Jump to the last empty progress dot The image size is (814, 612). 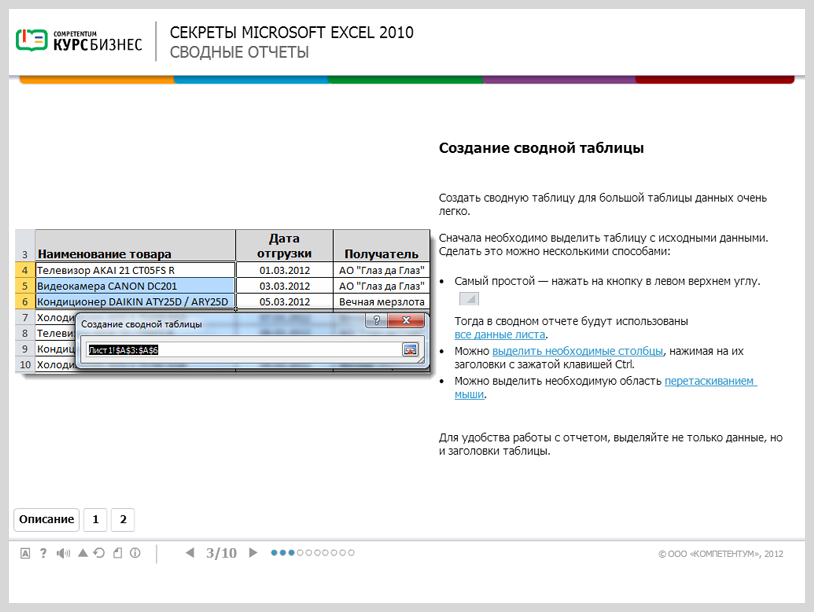pyautogui.click(x=351, y=553)
